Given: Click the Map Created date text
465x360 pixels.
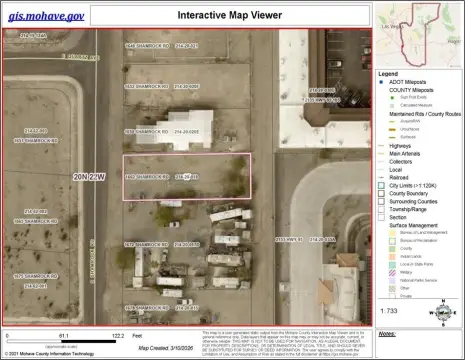Looking at the screenshot, I should tap(166, 348).
